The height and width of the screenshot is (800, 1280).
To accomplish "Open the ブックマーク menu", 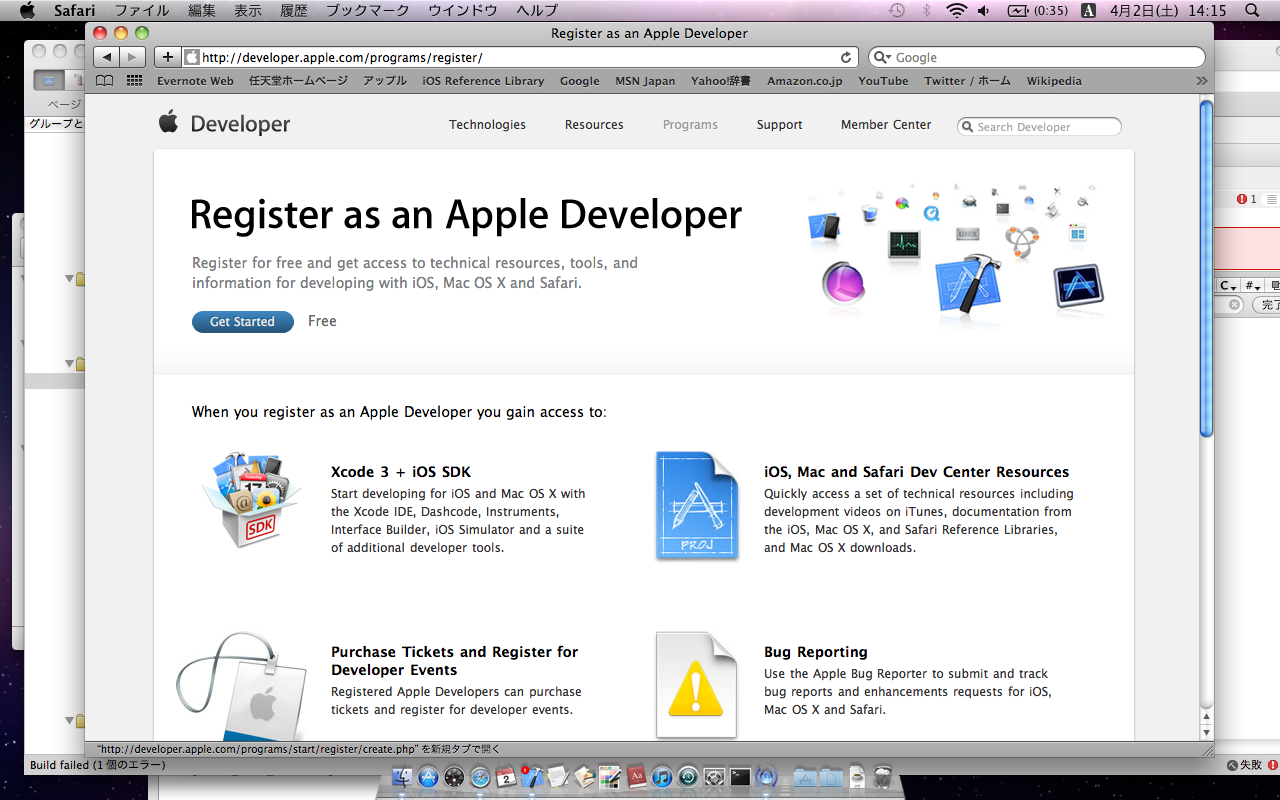I will (x=368, y=10).
